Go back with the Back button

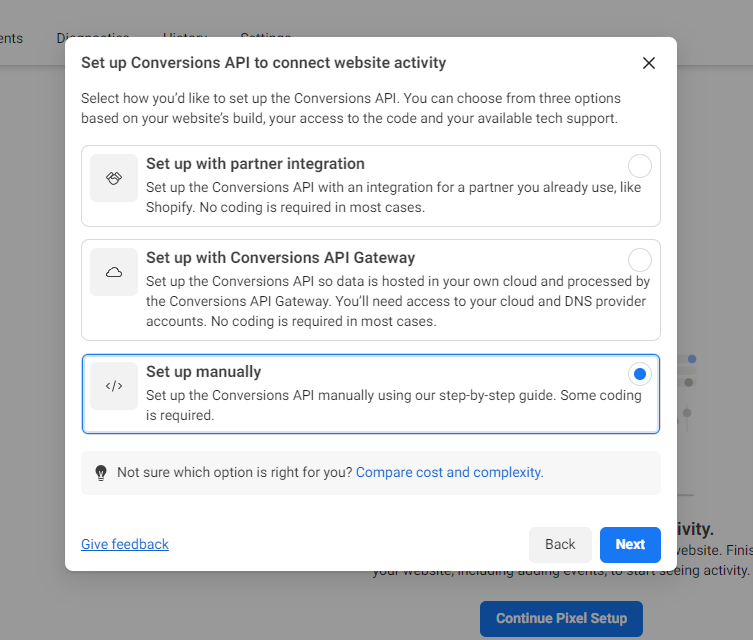pyautogui.click(x=560, y=544)
